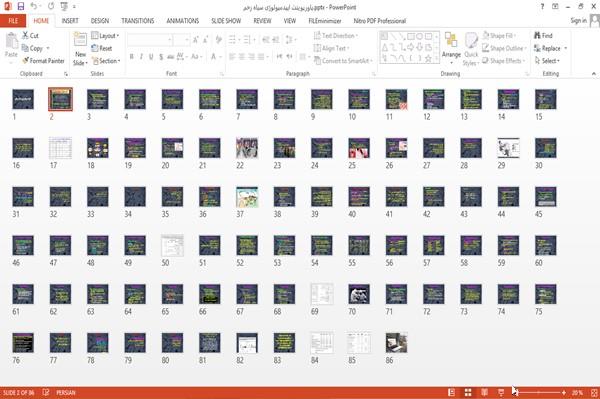Click the Numbering list icon

247,40
